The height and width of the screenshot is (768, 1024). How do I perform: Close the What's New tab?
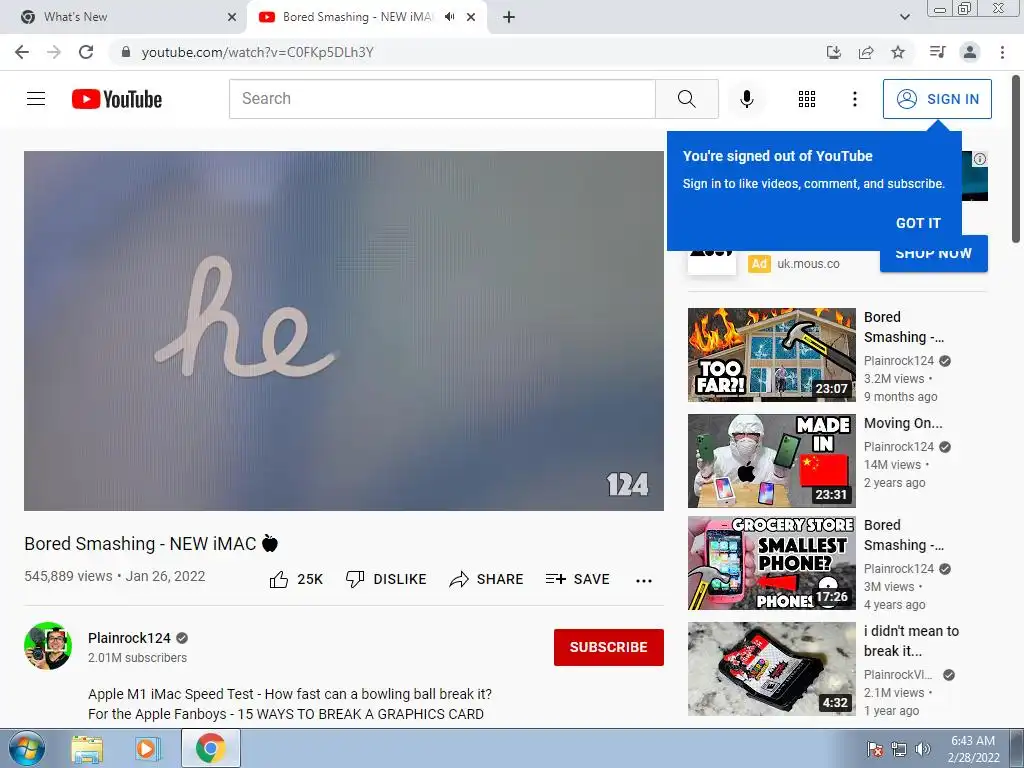[232, 17]
